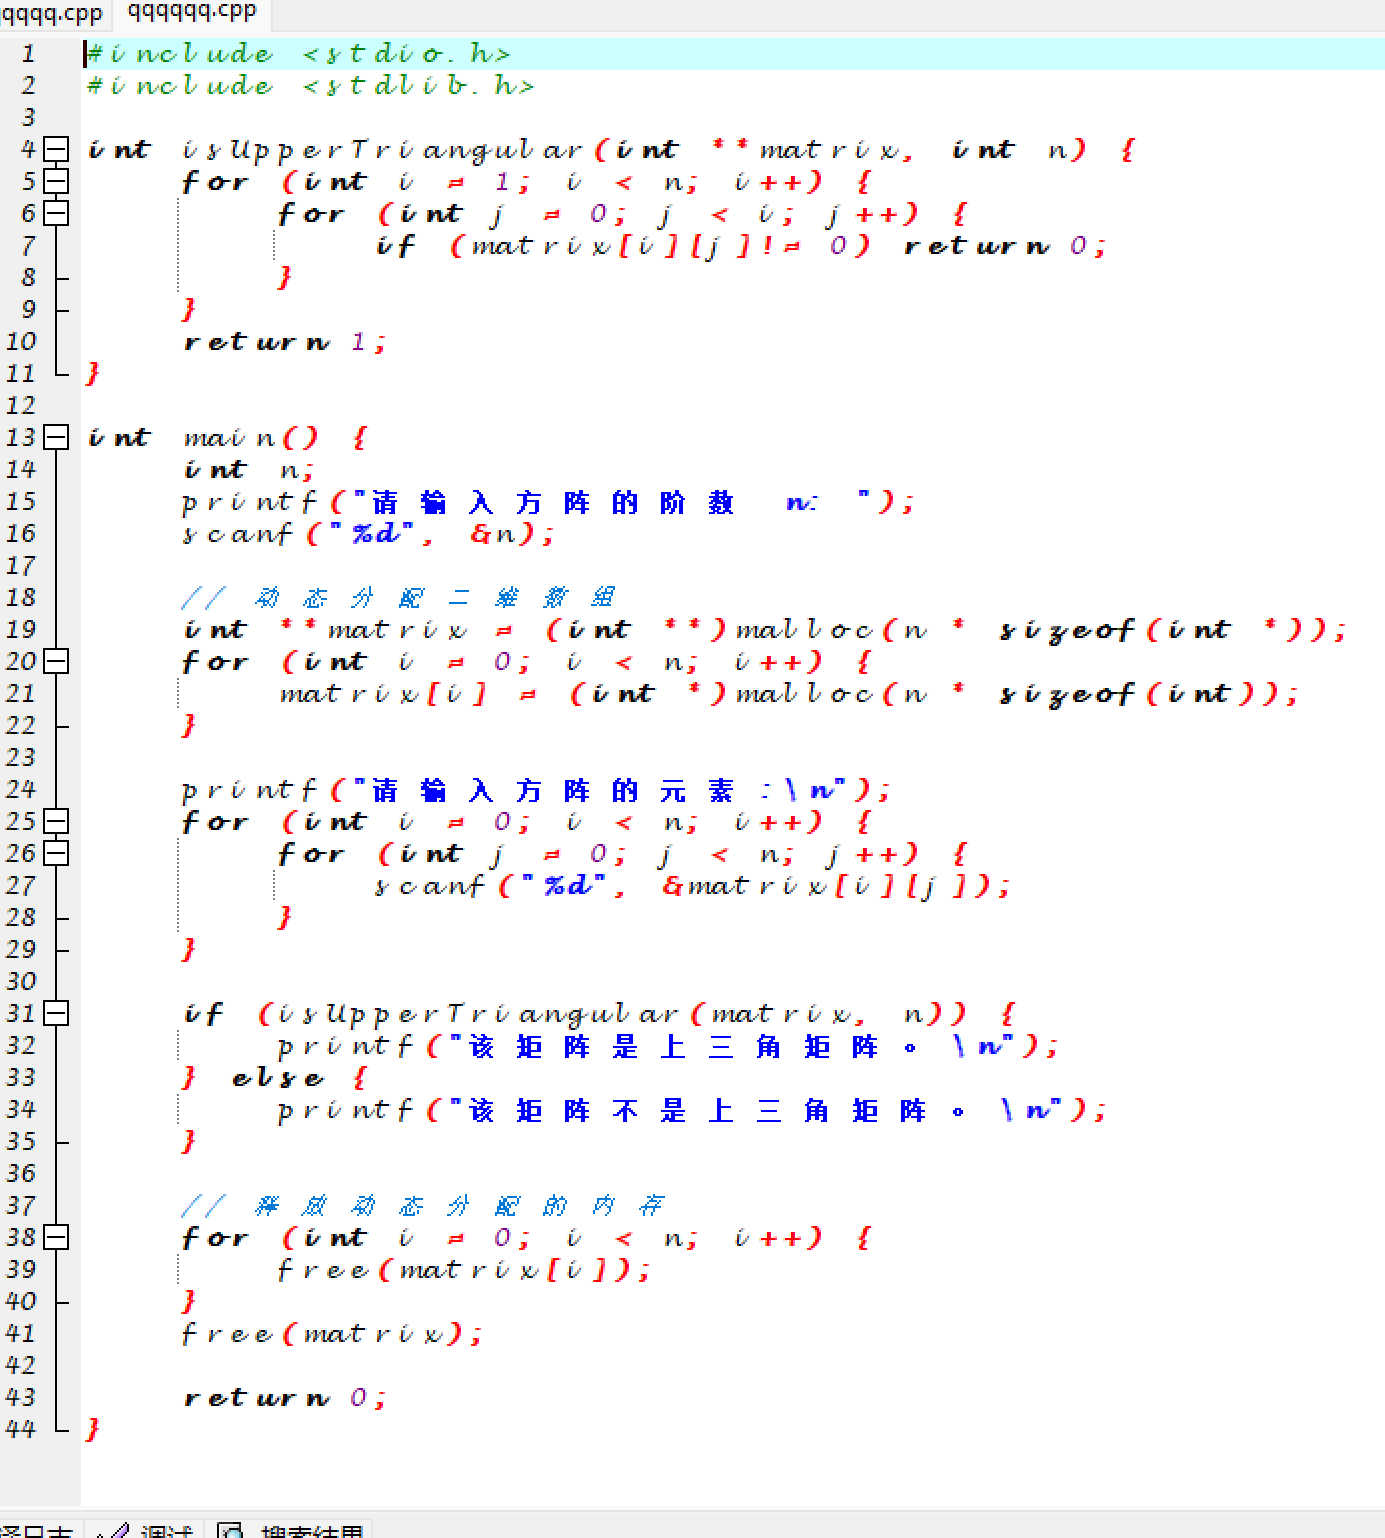Click the 'matrix[i] = (int *)malloc' line
This screenshot has width=1385, height=1538.
click(x=789, y=694)
